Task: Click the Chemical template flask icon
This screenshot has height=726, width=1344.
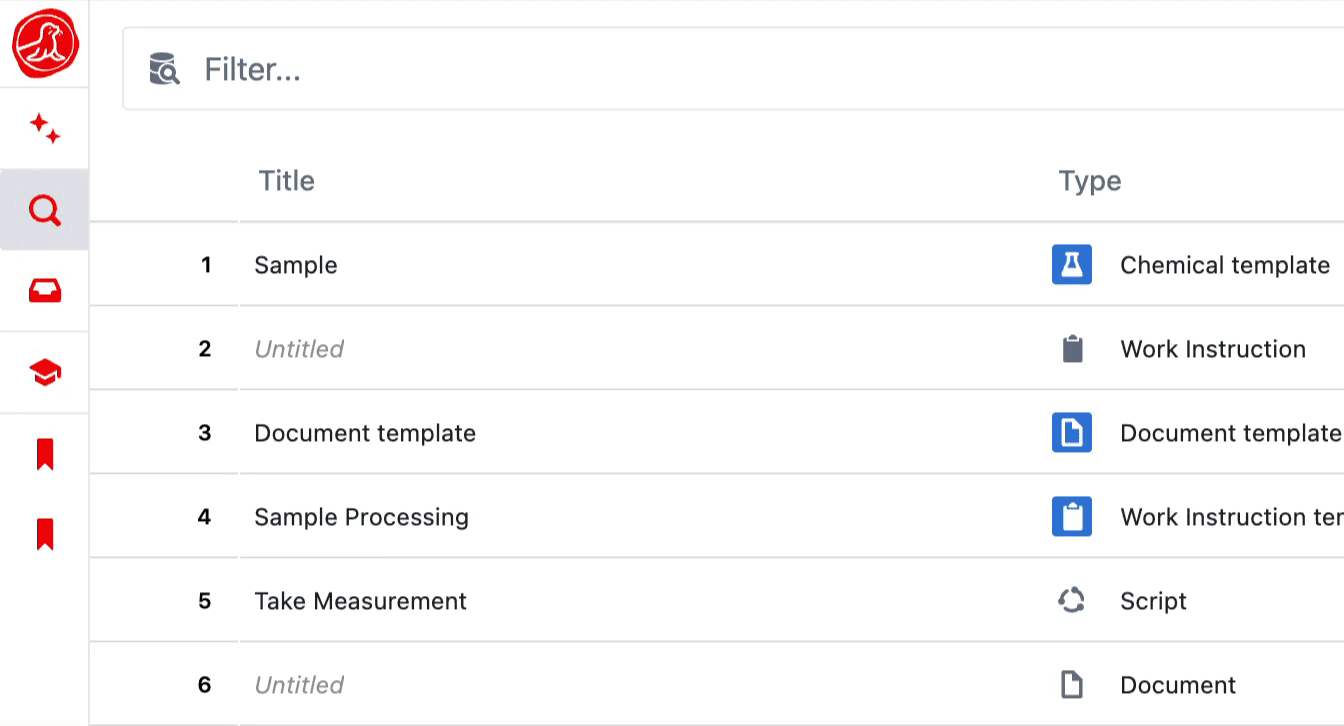Action: [1071, 264]
